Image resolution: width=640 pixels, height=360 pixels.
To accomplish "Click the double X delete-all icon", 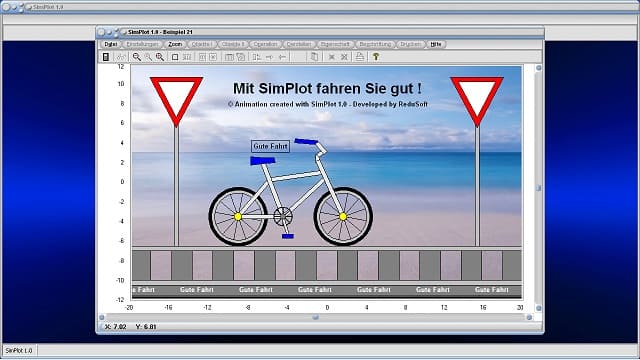I will tap(344, 57).
